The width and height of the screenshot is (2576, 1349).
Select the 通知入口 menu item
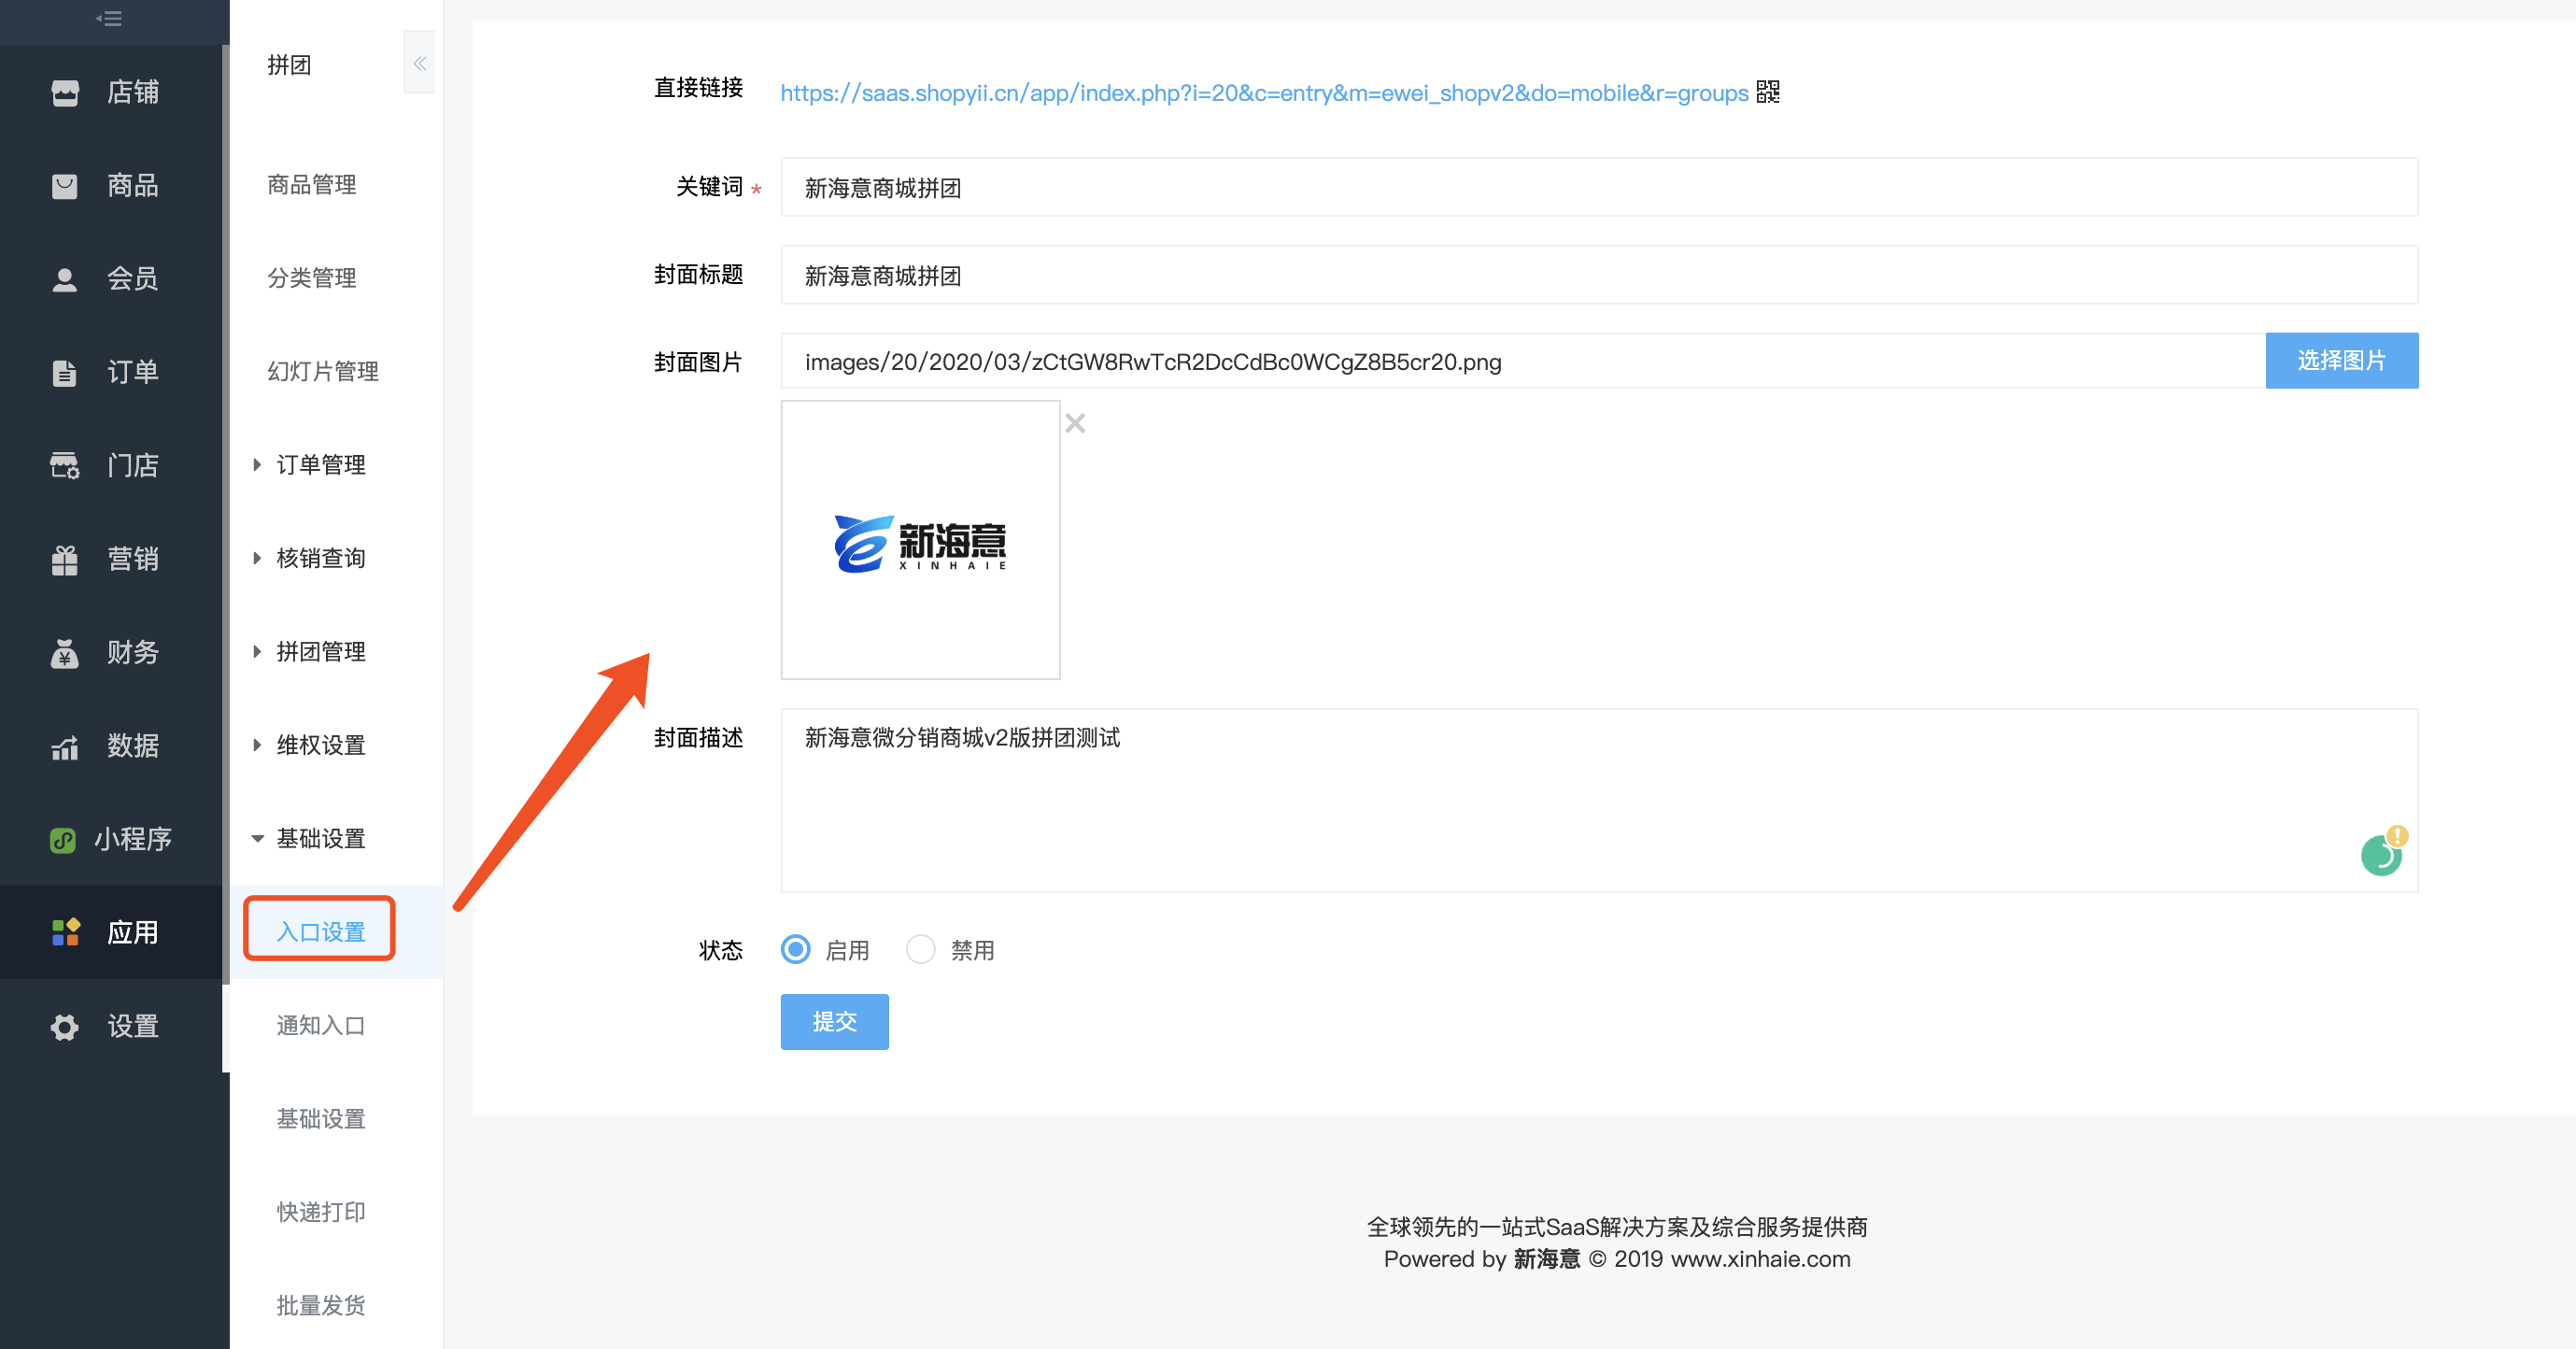321,1025
